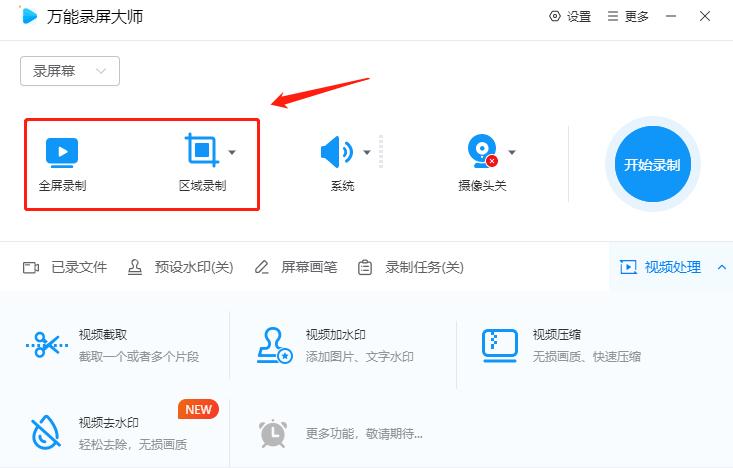Open the 录屏幕 mode dropdown
Screen dimensions: 733x468
pyautogui.click(x=70, y=71)
